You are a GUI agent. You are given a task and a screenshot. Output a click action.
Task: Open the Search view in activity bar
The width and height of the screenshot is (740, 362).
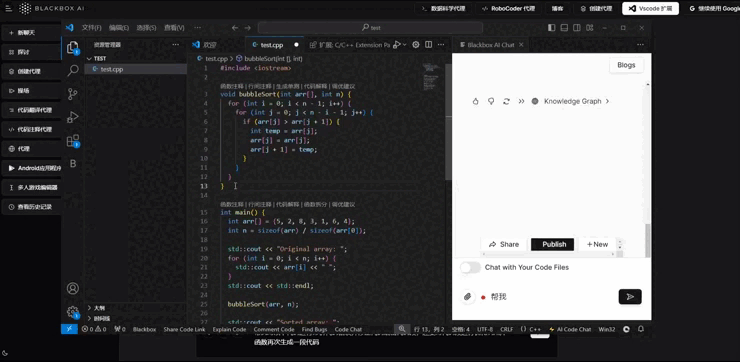point(73,70)
